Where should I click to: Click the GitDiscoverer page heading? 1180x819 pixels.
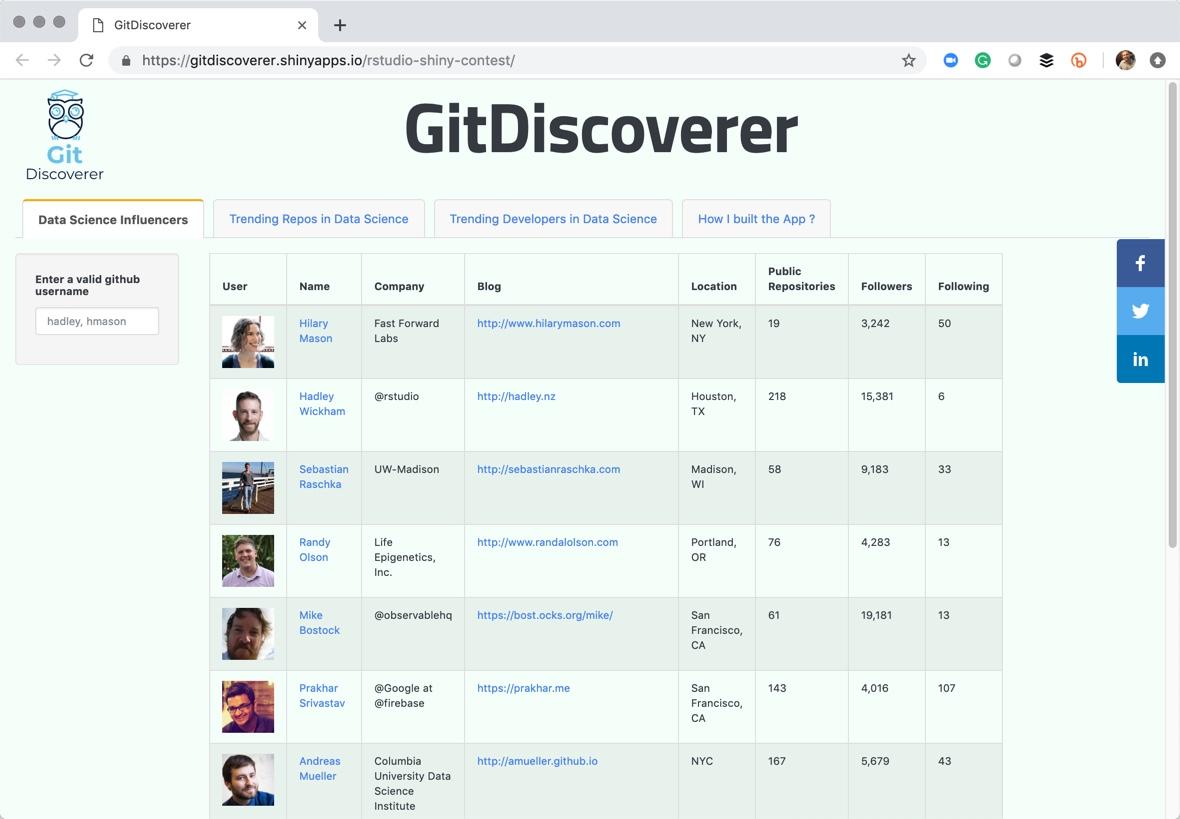point(601,129)
